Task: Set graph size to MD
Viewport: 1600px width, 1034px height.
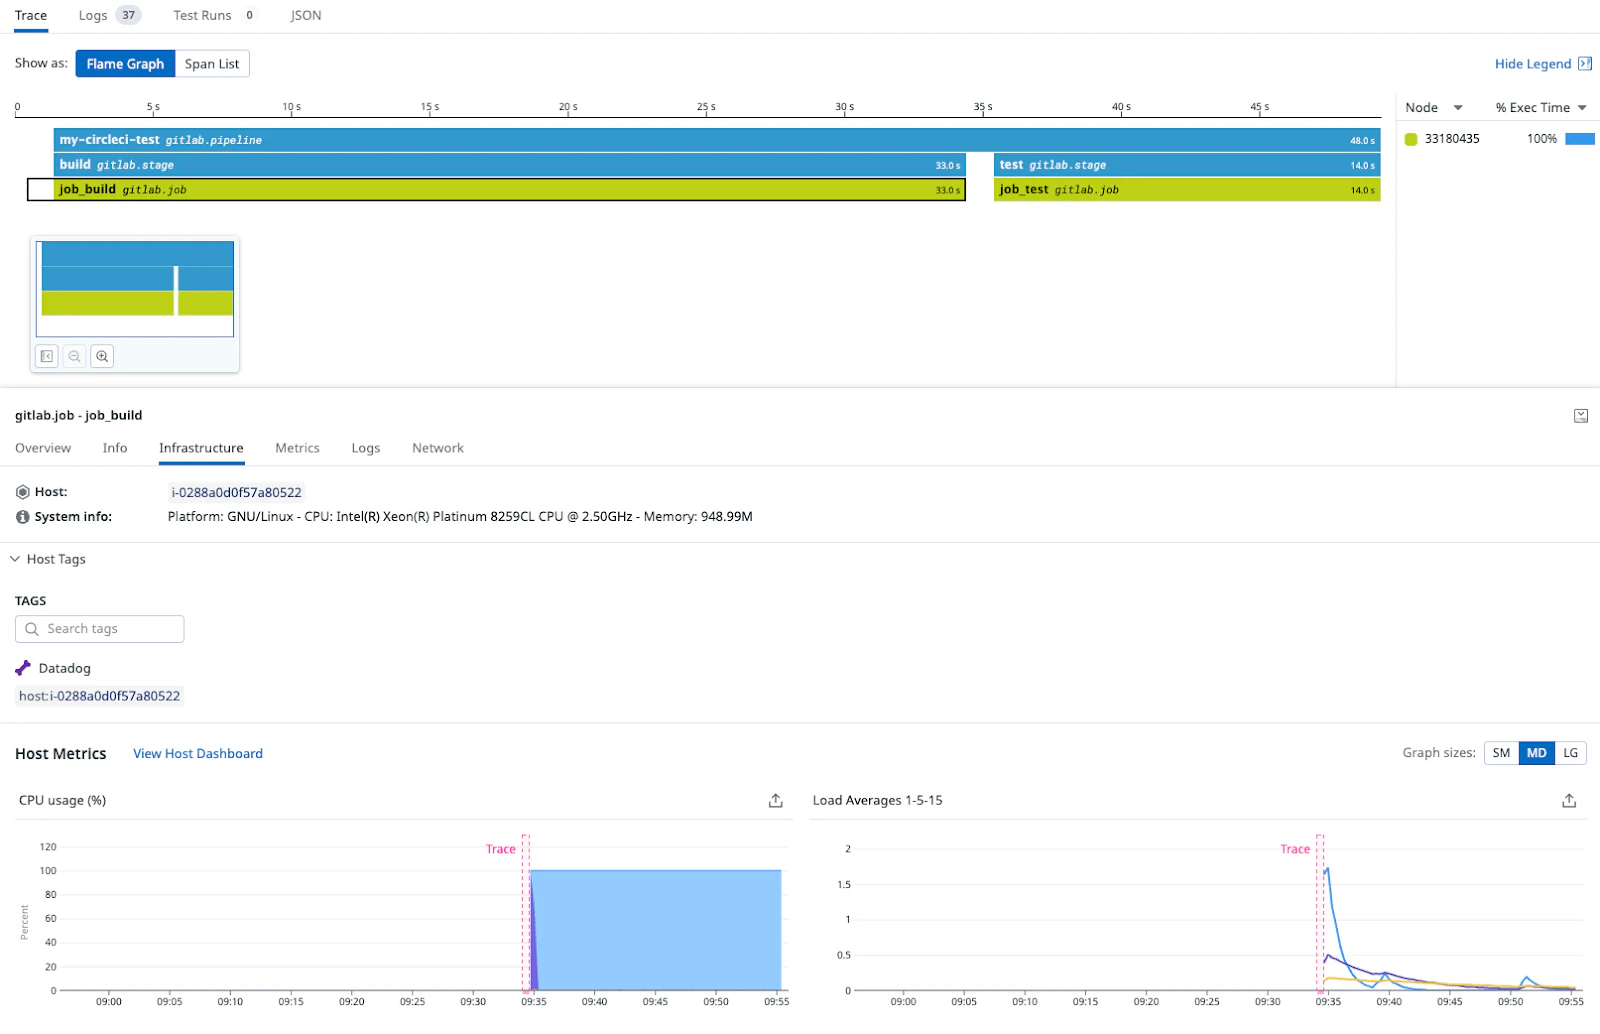Action: (1537, 753)
